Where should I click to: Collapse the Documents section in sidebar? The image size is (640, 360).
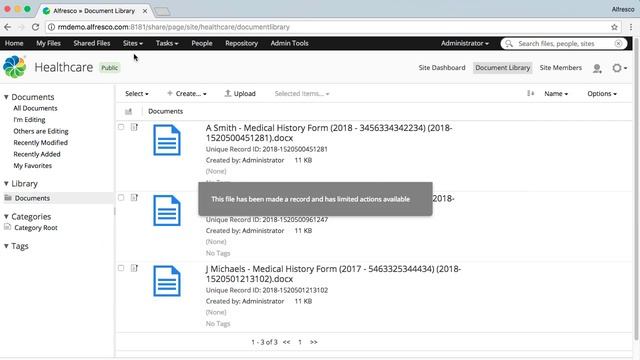pos(6,97)
